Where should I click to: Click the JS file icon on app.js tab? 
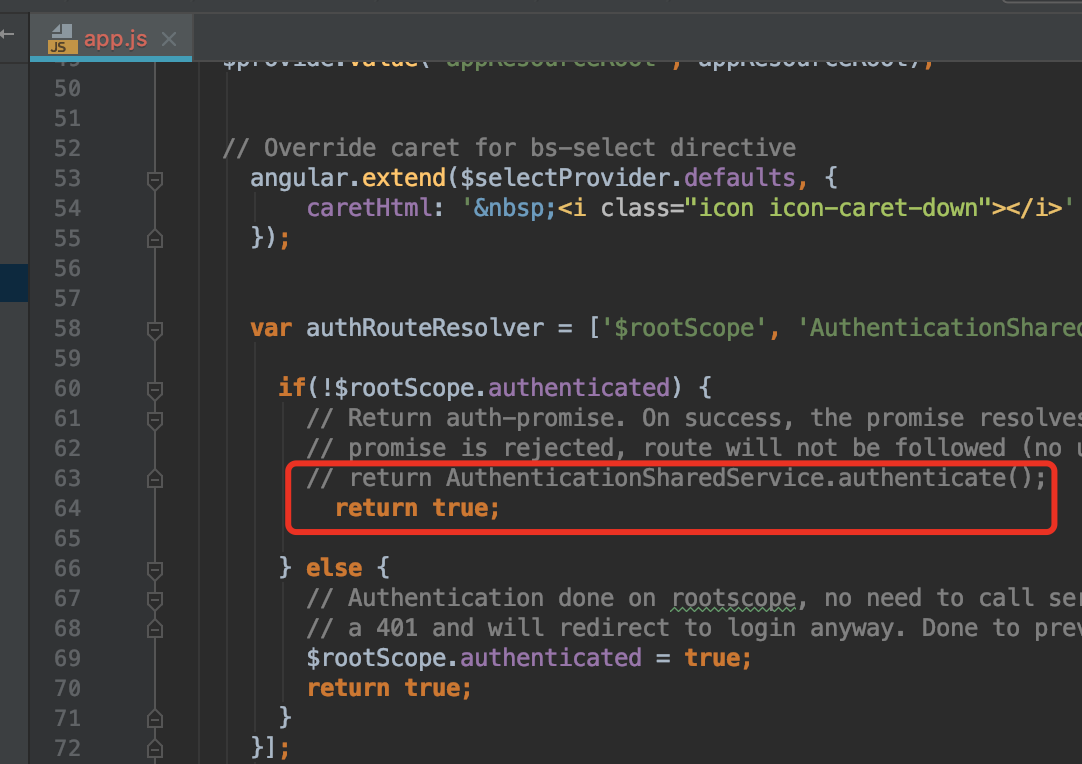[61, 39]
